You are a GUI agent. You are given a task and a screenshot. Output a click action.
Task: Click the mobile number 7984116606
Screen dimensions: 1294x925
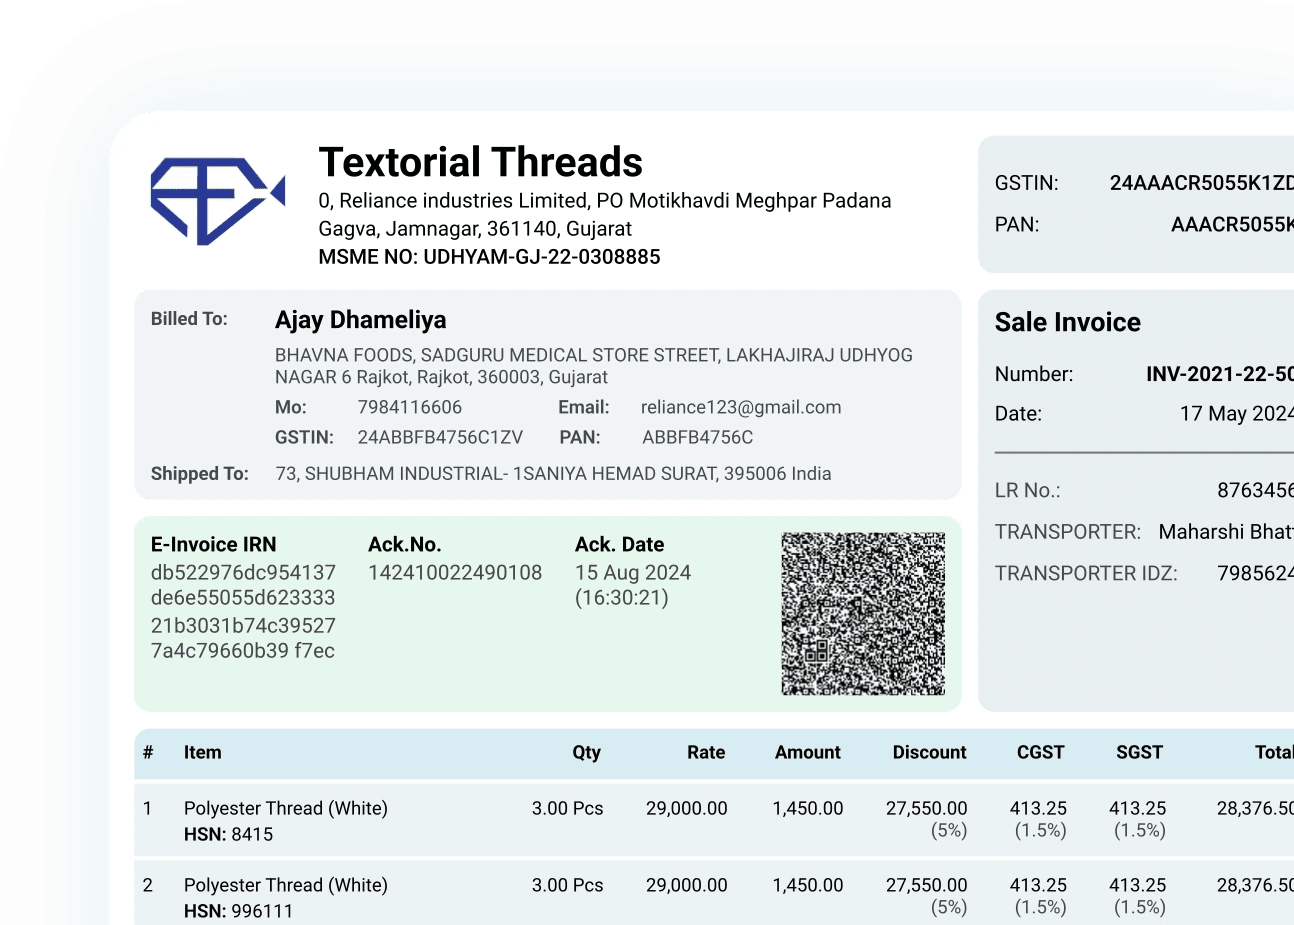[409, 407]
